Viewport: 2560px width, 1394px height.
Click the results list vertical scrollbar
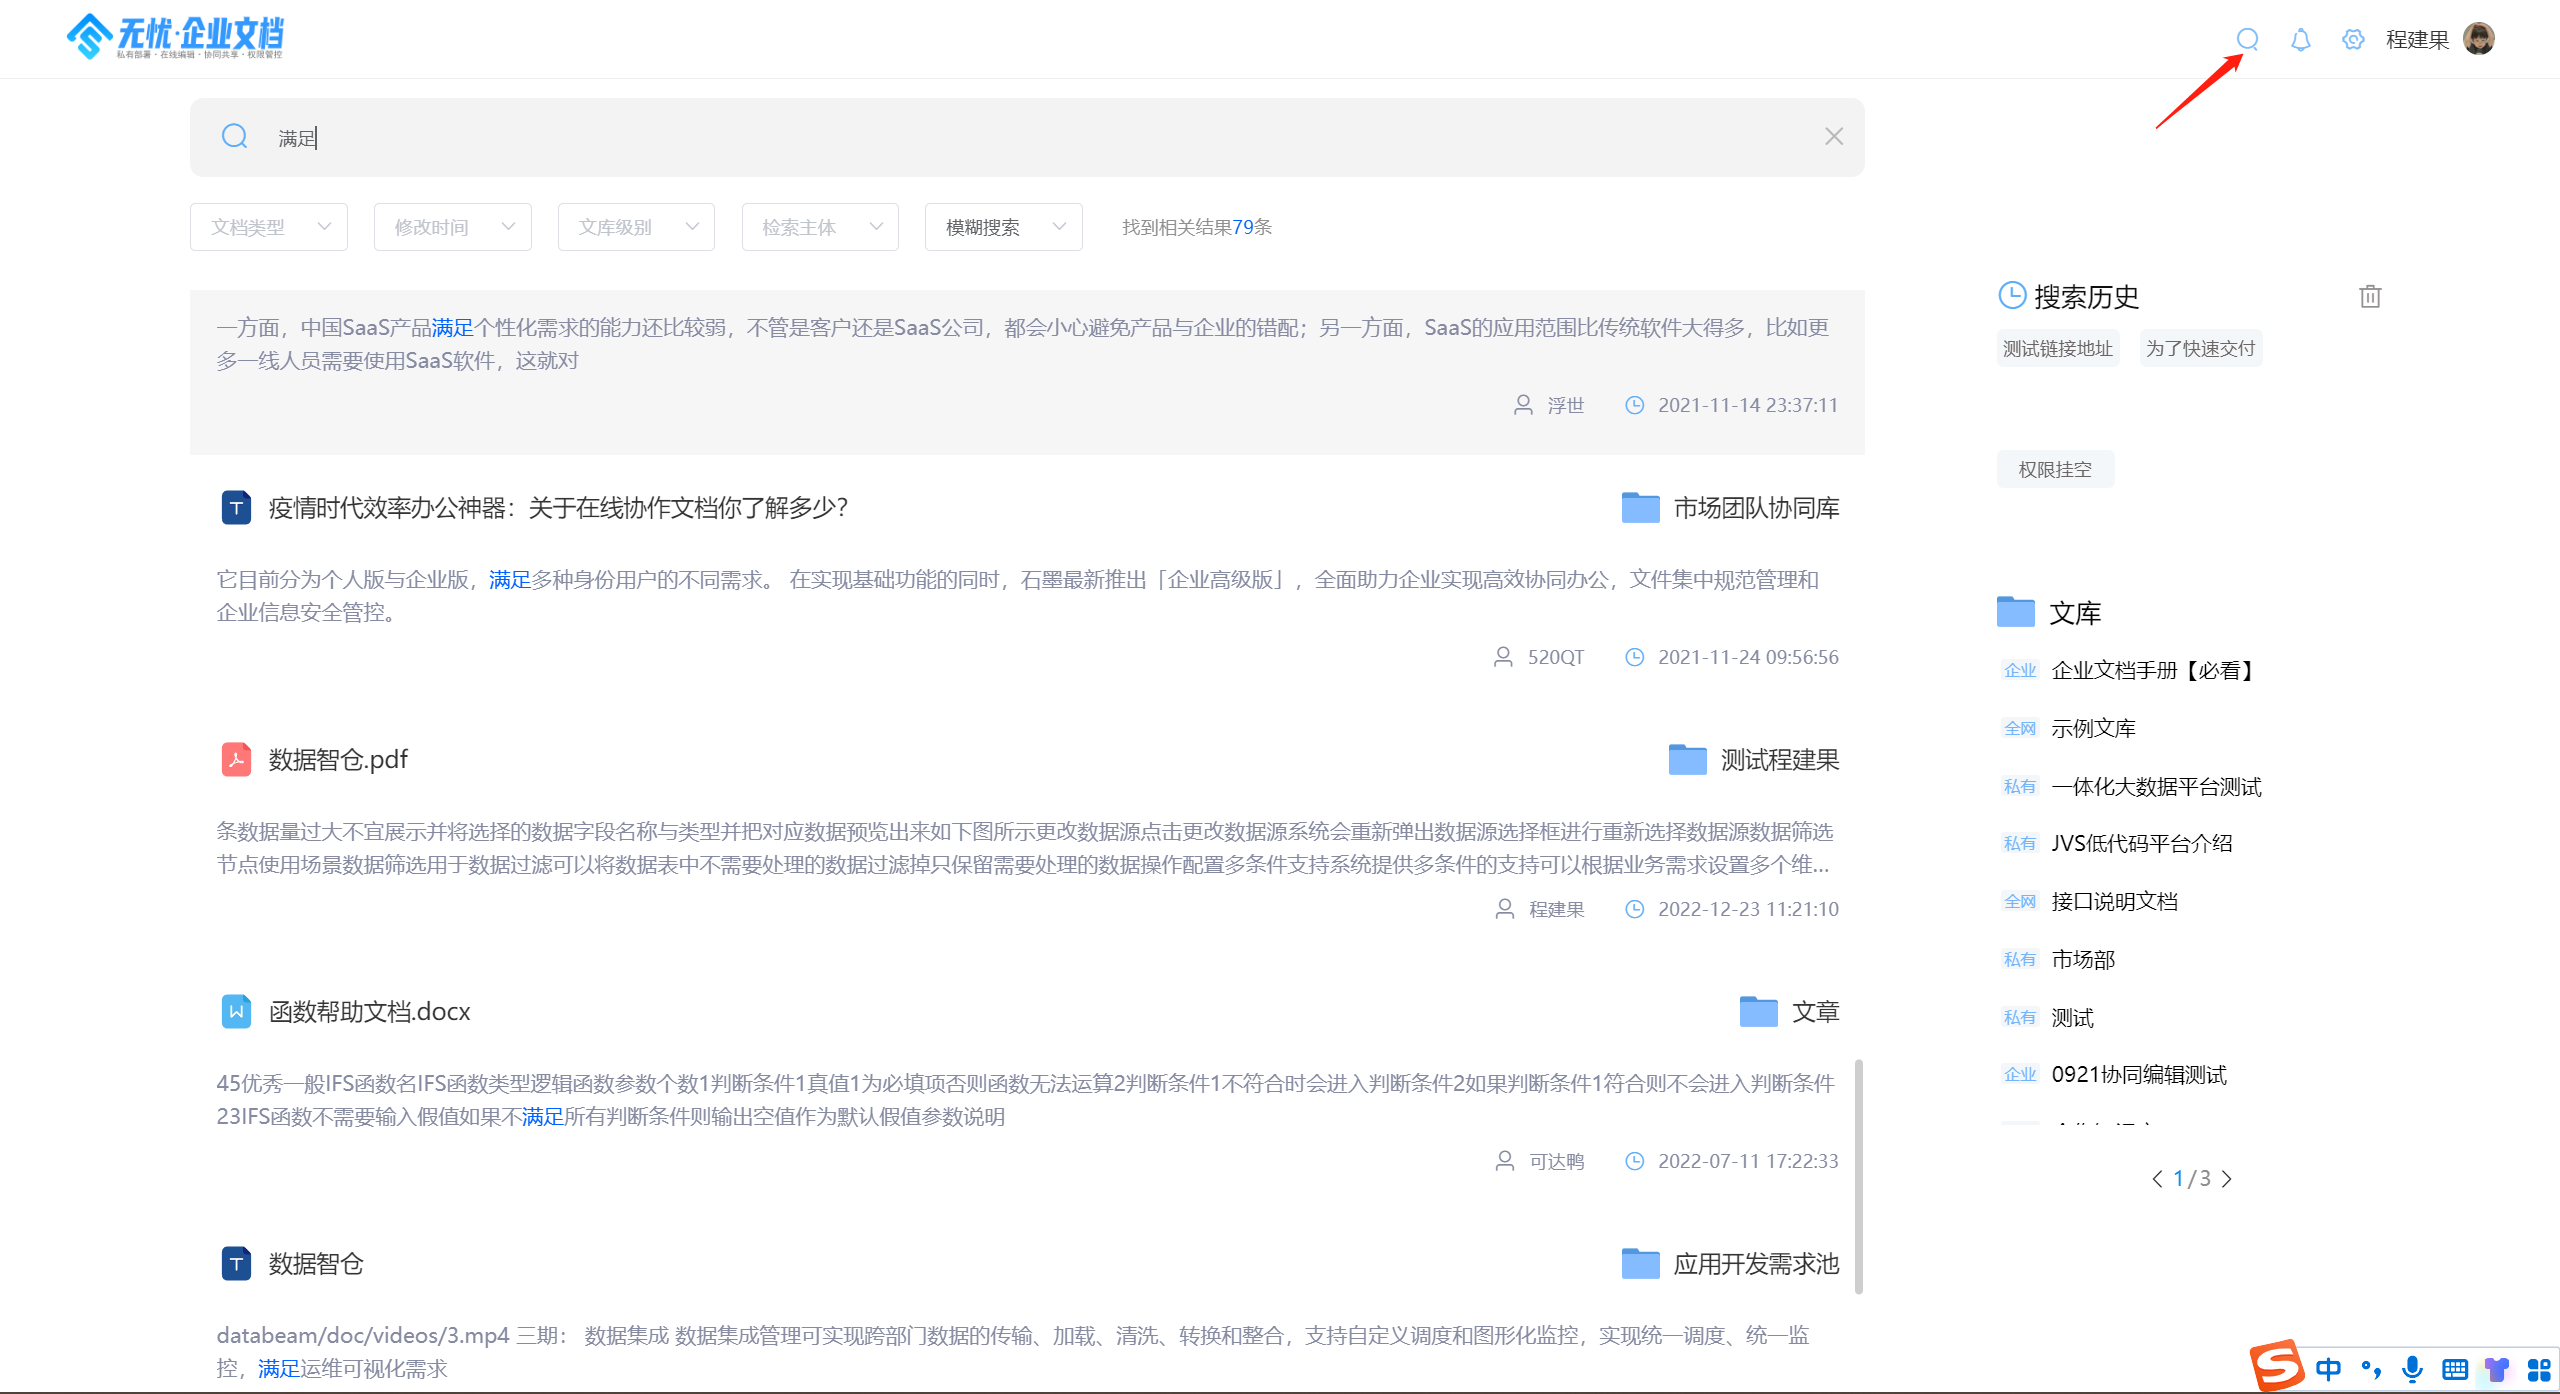pos(1859,1176)
